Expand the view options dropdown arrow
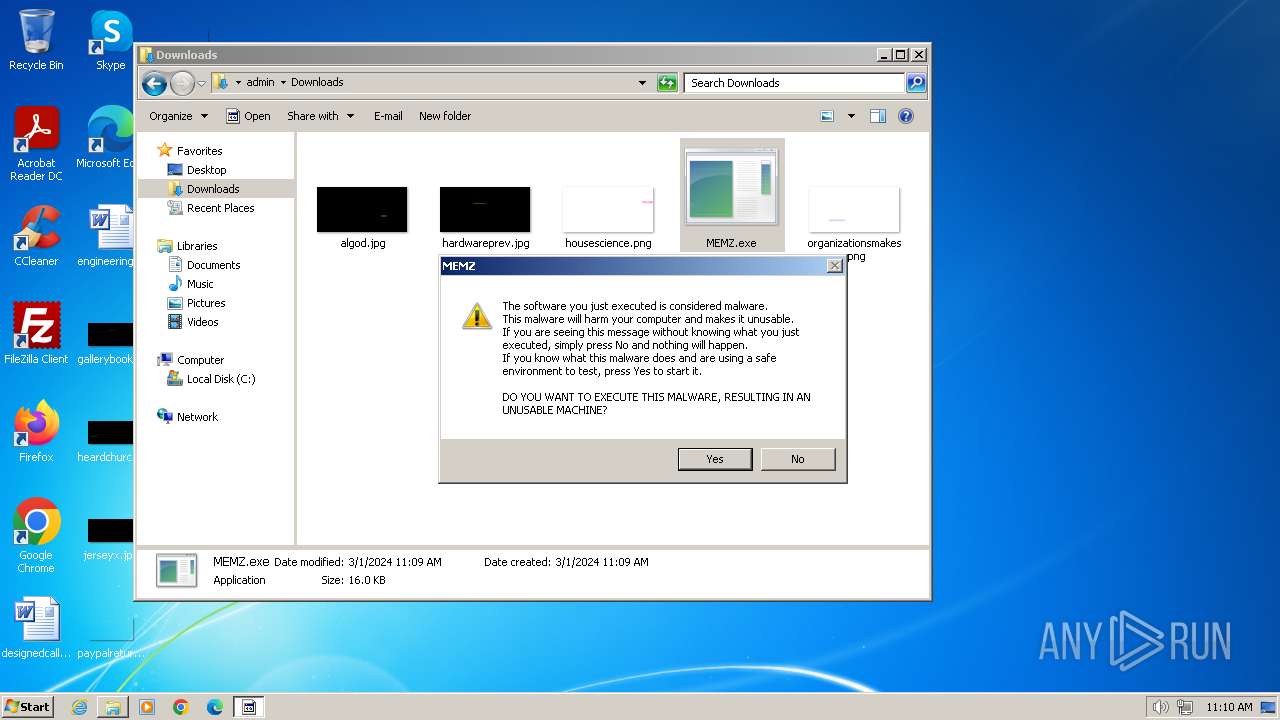This screenshot has height=720, width=1280. point(851,116)
